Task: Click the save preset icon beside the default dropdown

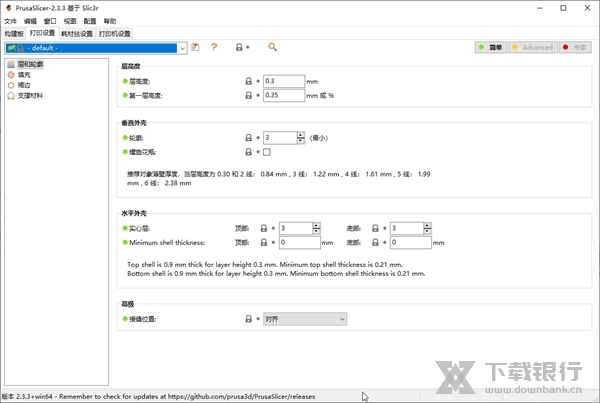Action: 195,47
